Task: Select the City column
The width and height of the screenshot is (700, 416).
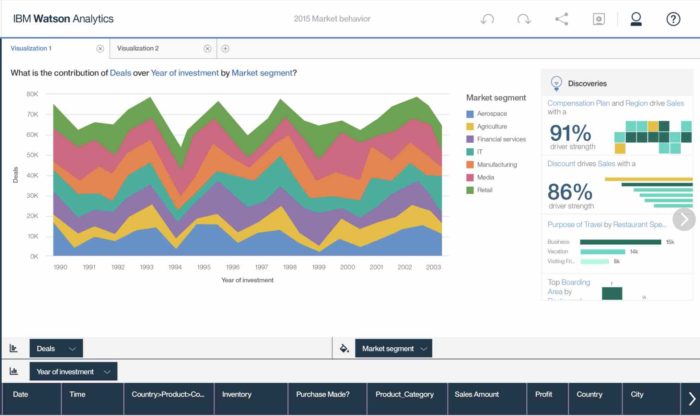Action: pyautogui.click(x=651, y=399)
